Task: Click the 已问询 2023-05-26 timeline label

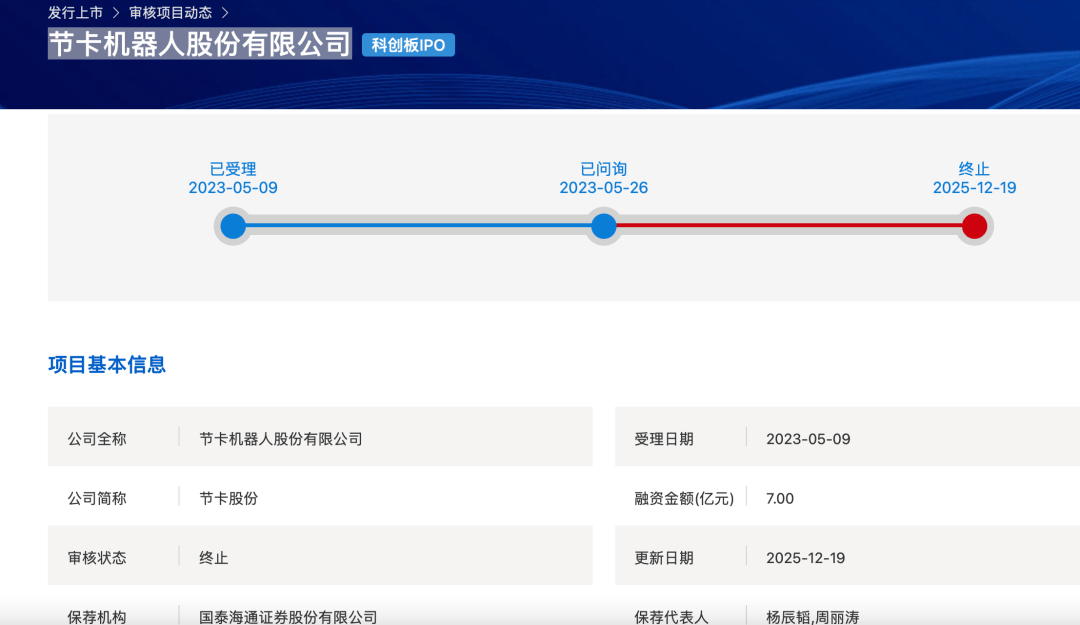Action: click(604, 178)
